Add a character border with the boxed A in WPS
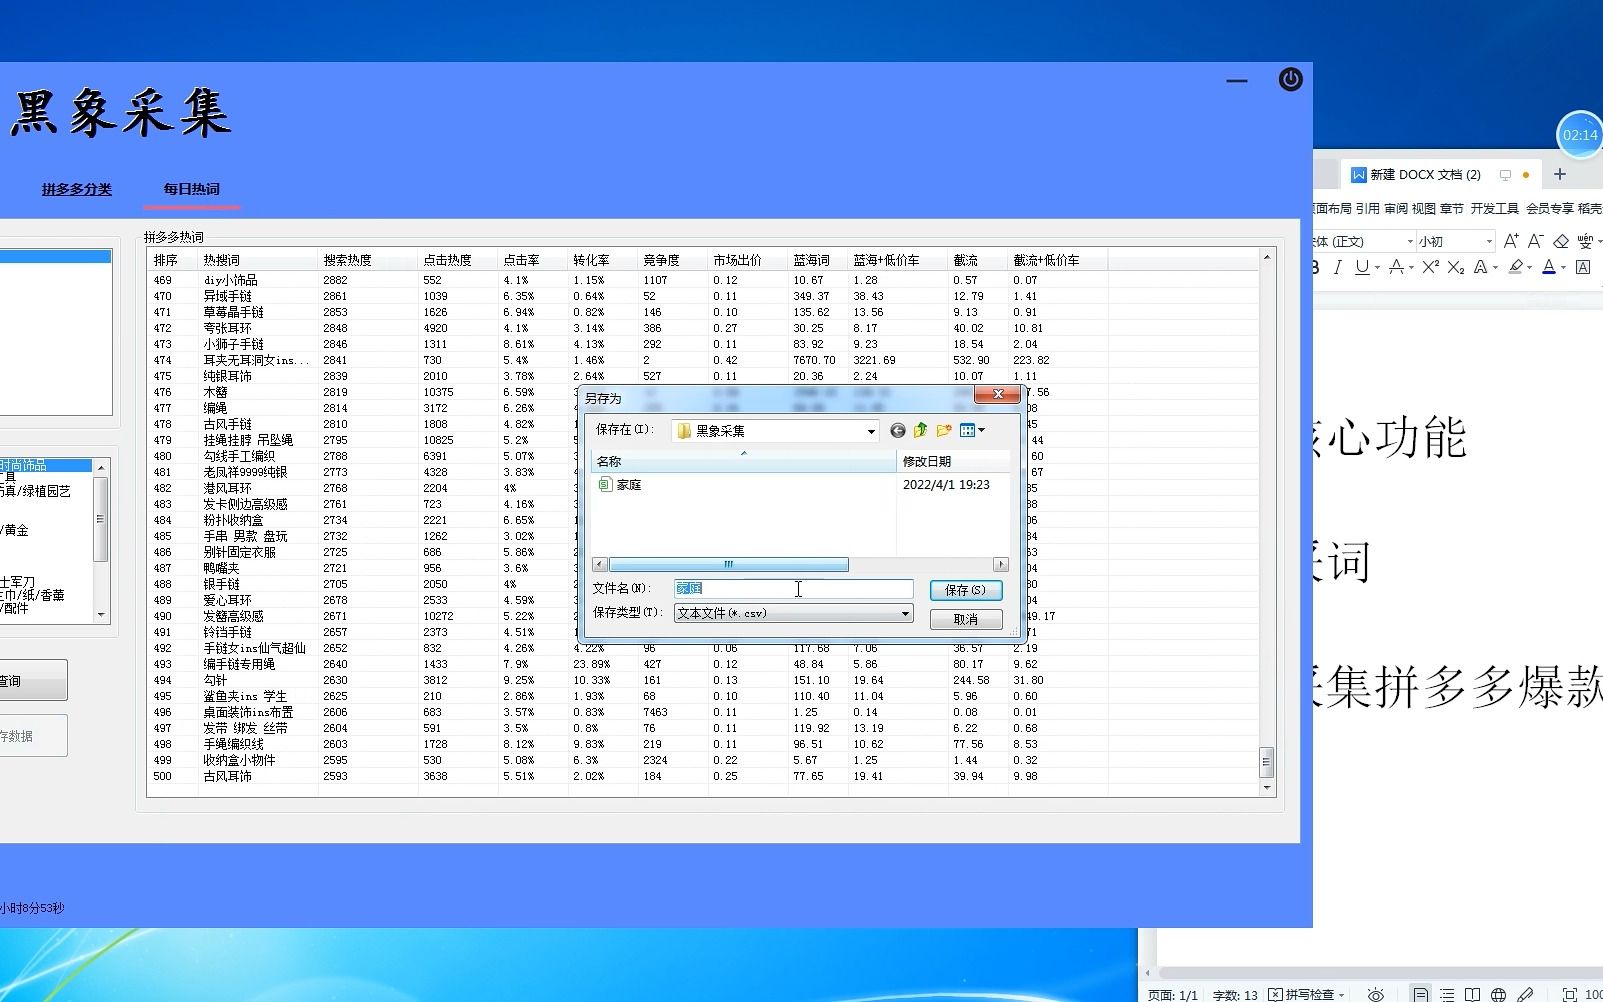 [1583, 267]
